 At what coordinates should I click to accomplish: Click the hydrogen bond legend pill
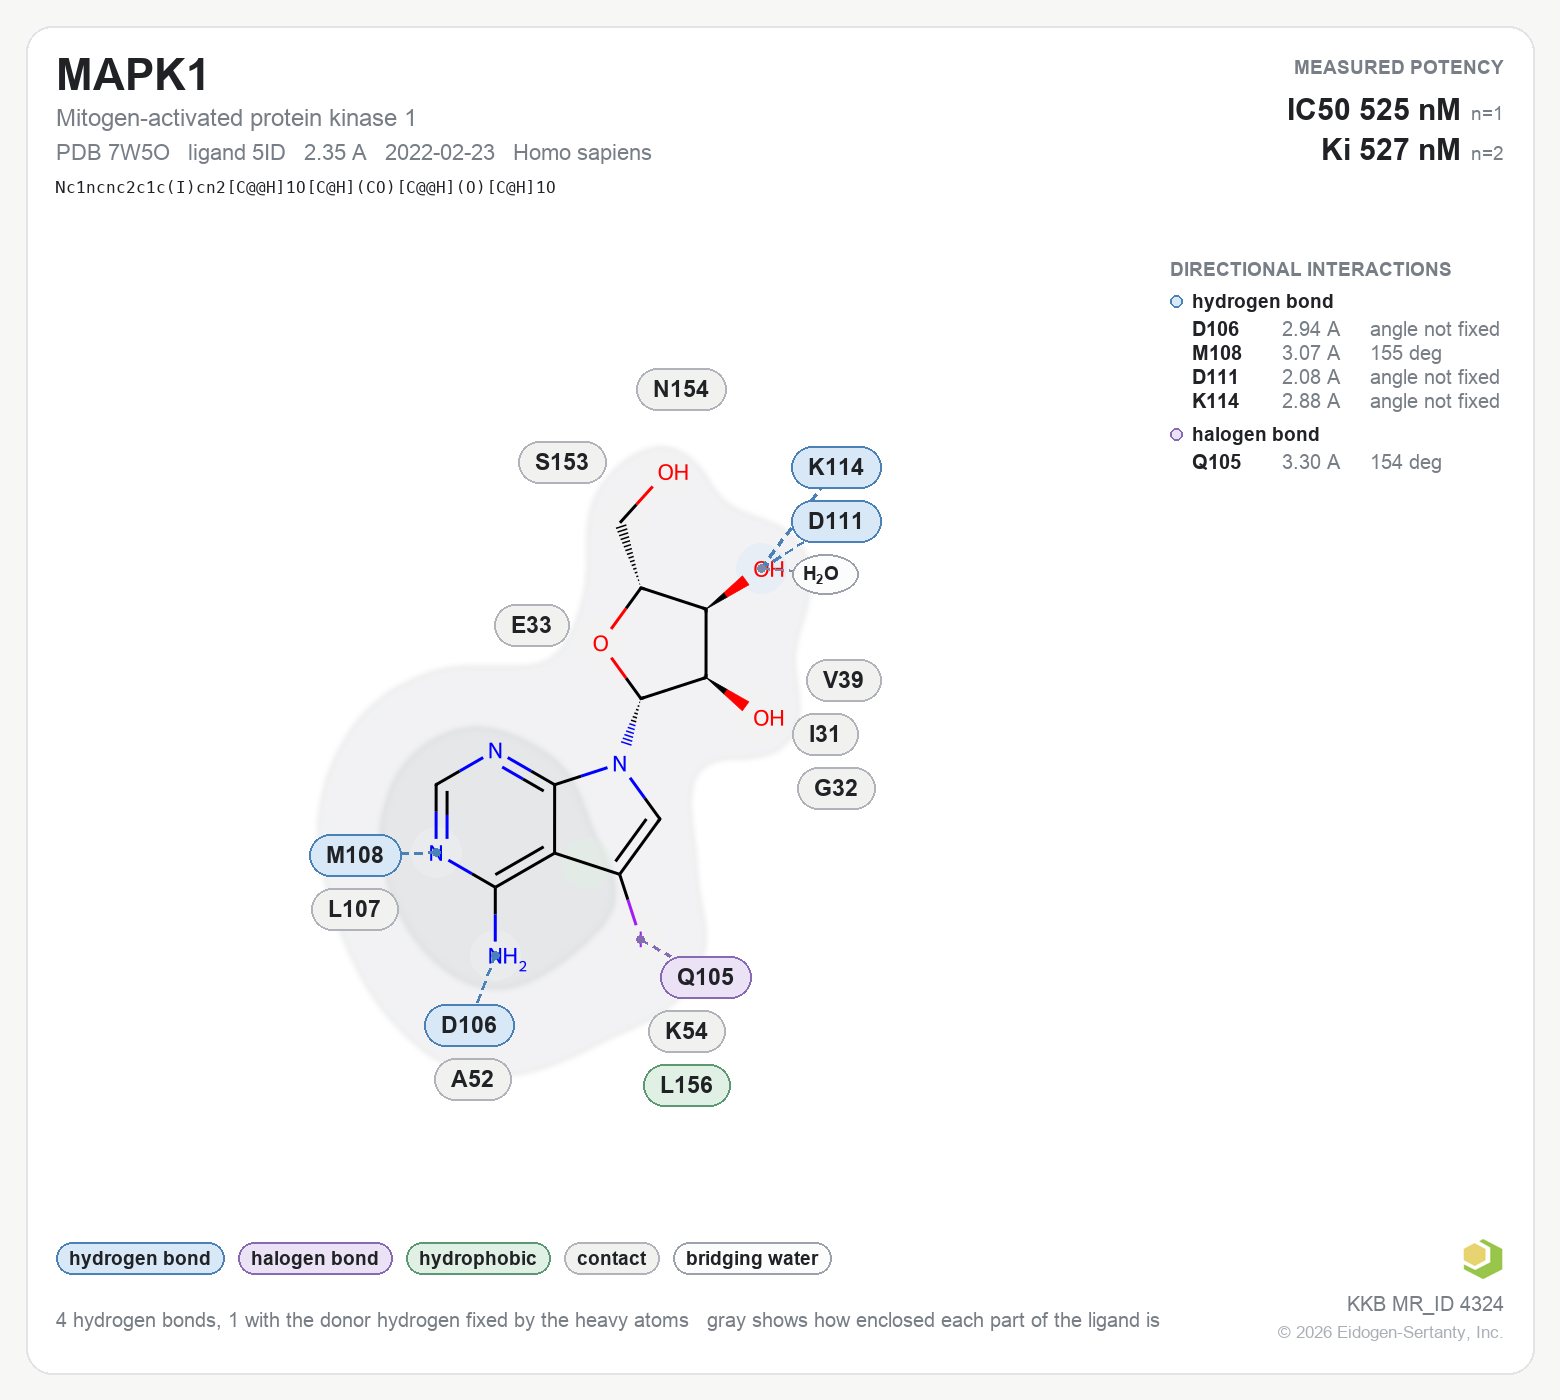140,1258
